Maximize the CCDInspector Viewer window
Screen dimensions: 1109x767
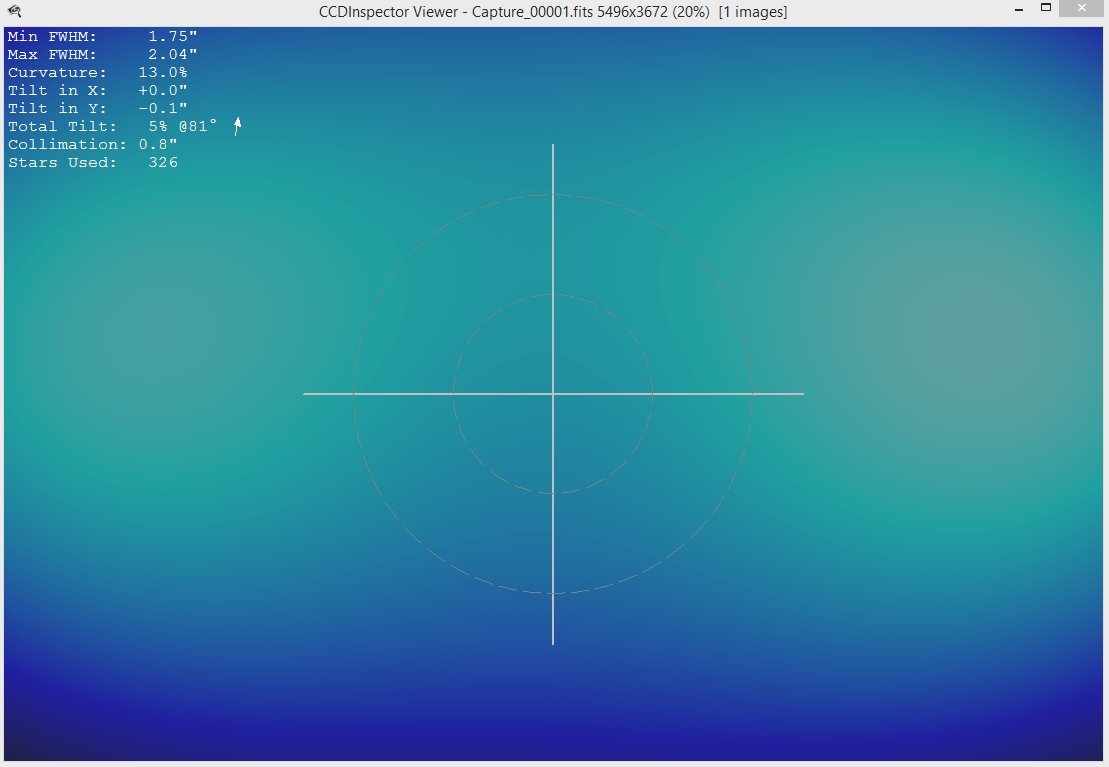click(x=1046, y=8)
